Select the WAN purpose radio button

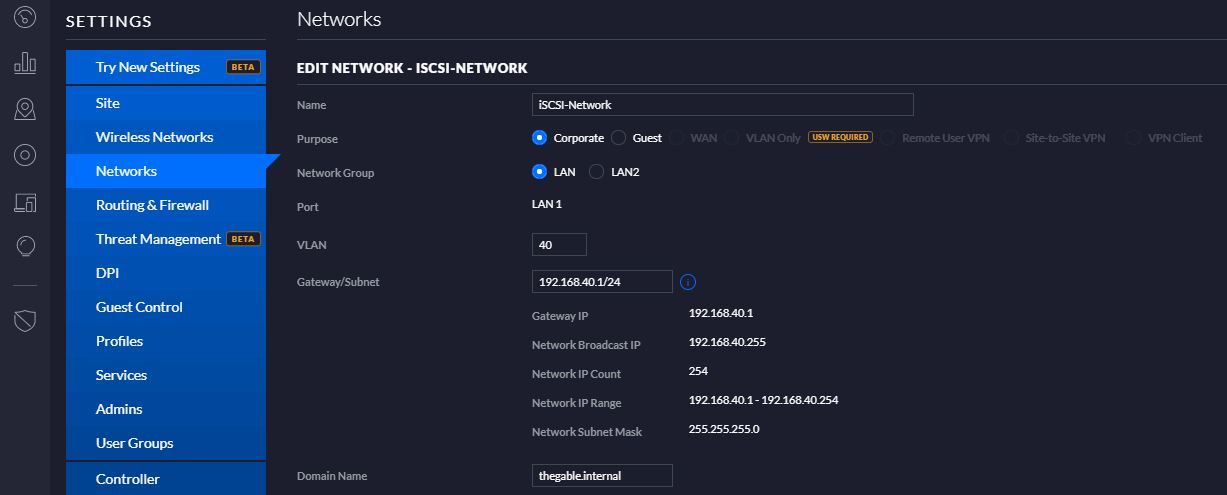tap(676, 138)
